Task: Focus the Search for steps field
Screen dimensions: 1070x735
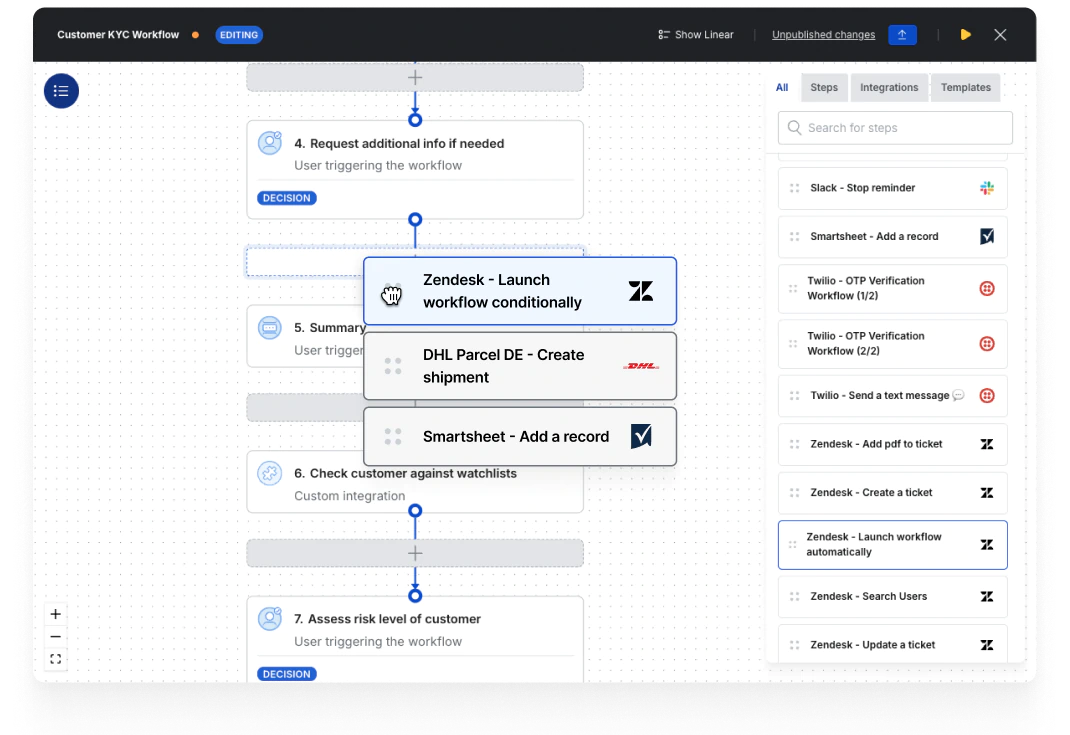Action: [895, 128]
